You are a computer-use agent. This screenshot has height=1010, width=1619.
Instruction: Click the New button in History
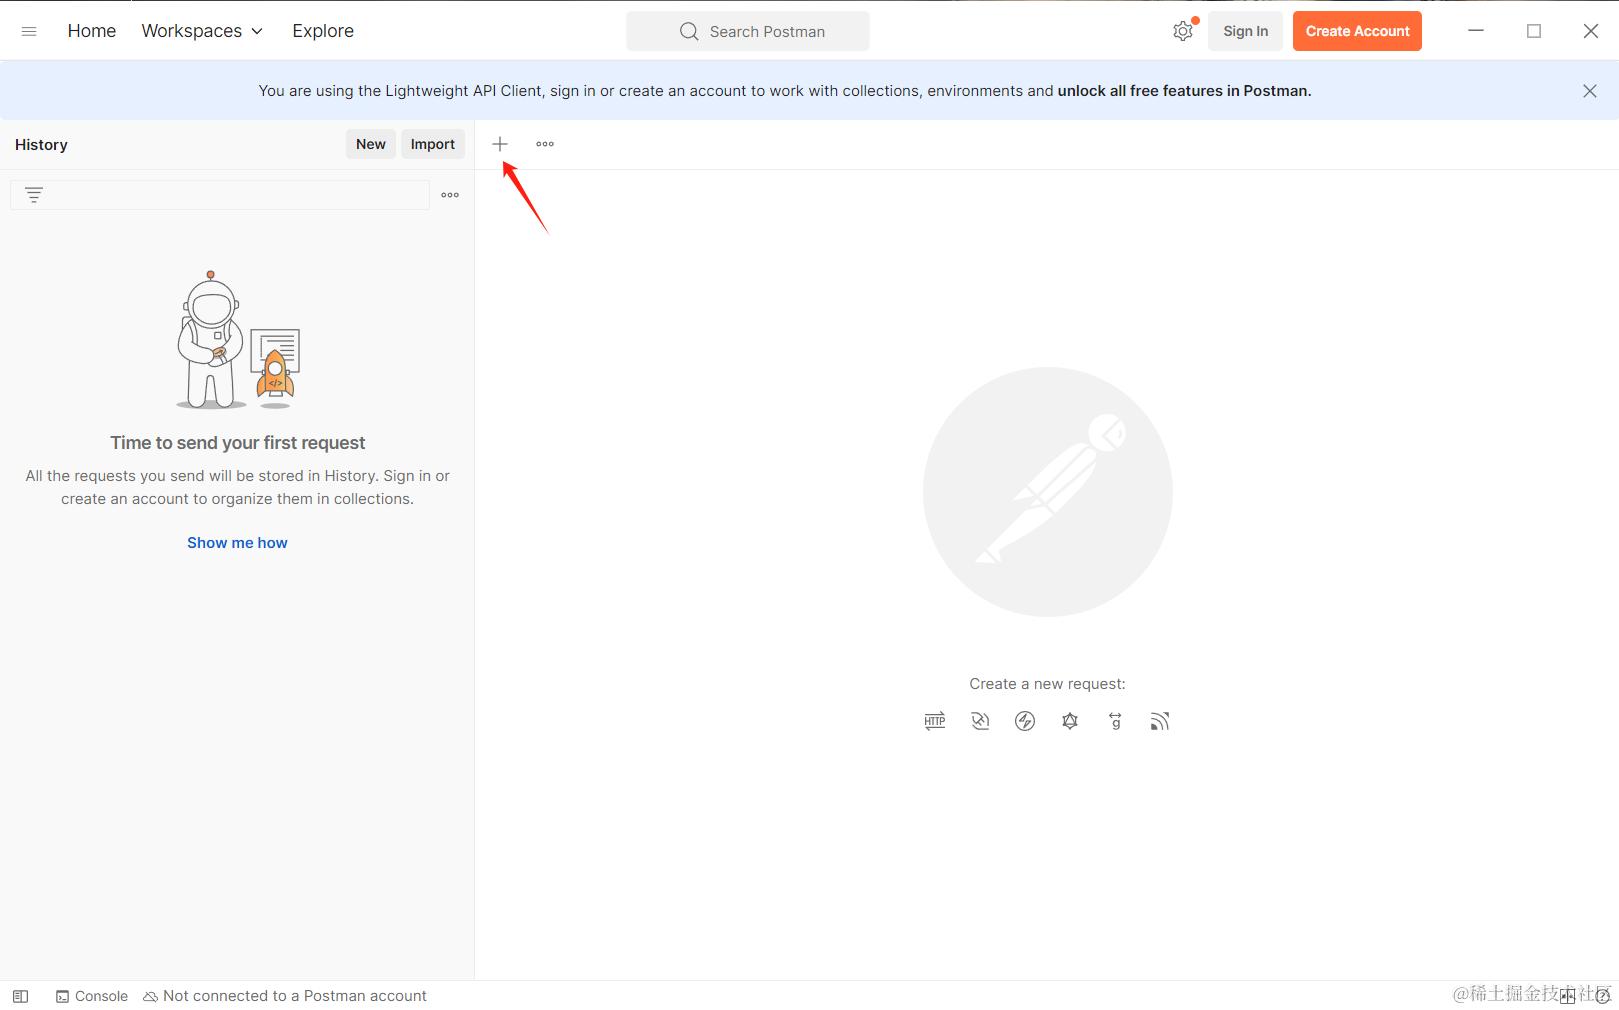point(371,144)
